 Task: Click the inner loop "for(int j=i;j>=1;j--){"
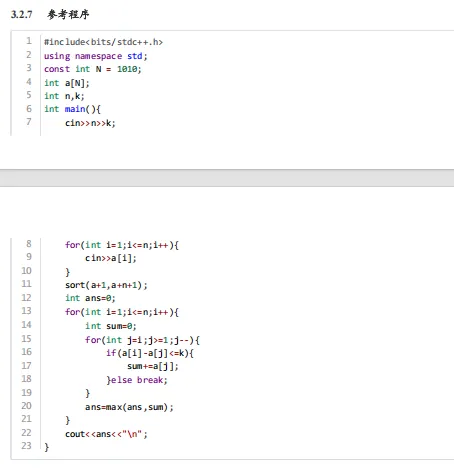(x=142, y=340)
